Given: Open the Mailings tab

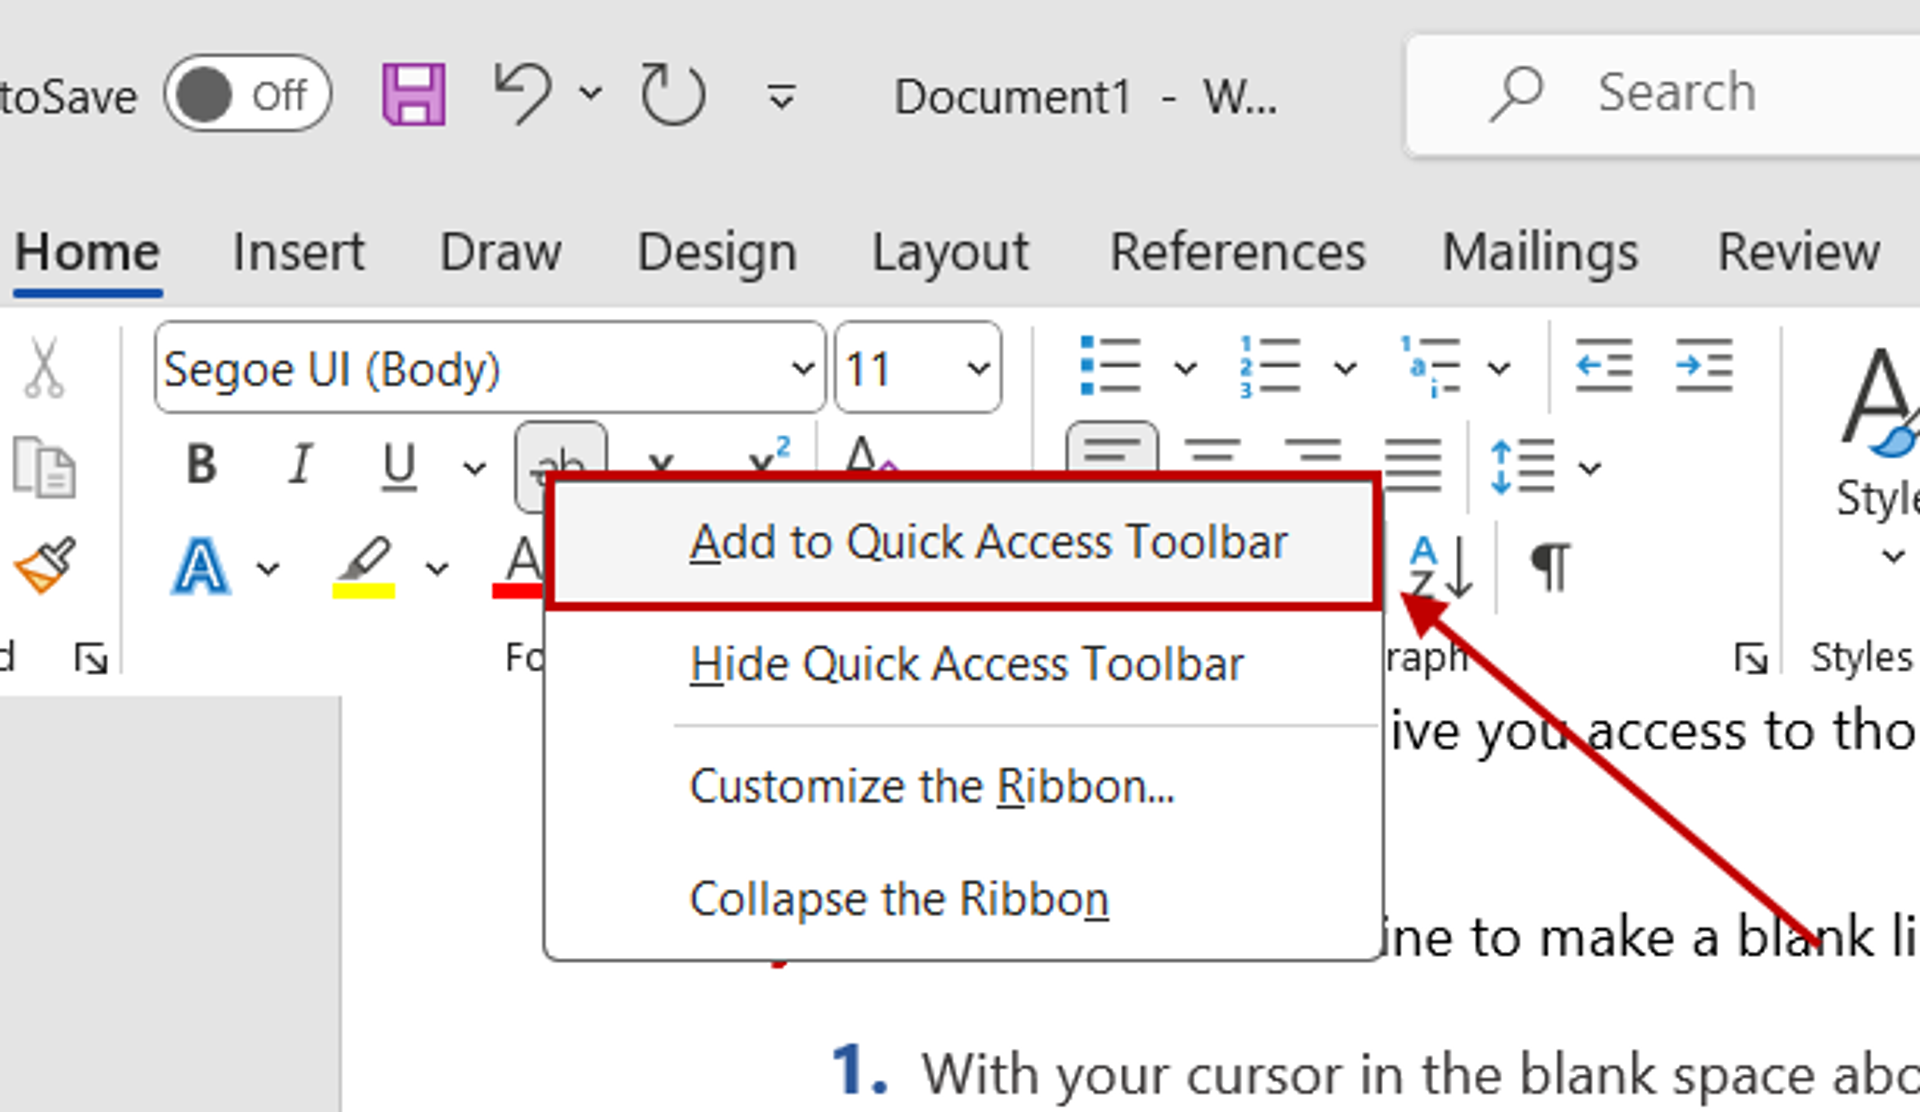Looking at the screenshot, I should click(x=1540, y=251).
